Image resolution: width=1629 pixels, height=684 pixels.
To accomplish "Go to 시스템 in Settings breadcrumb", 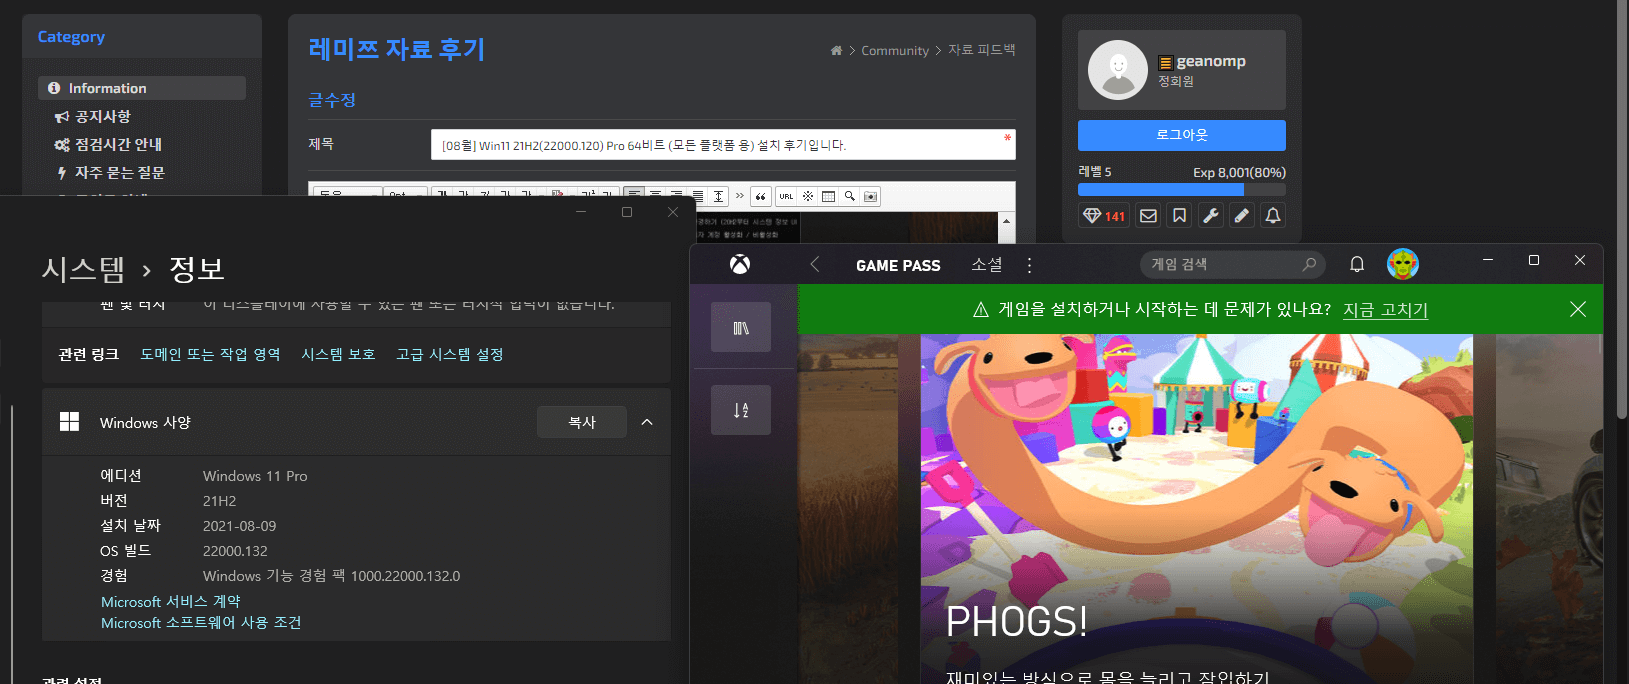I will pyautogui.click(x=83, y=268).
